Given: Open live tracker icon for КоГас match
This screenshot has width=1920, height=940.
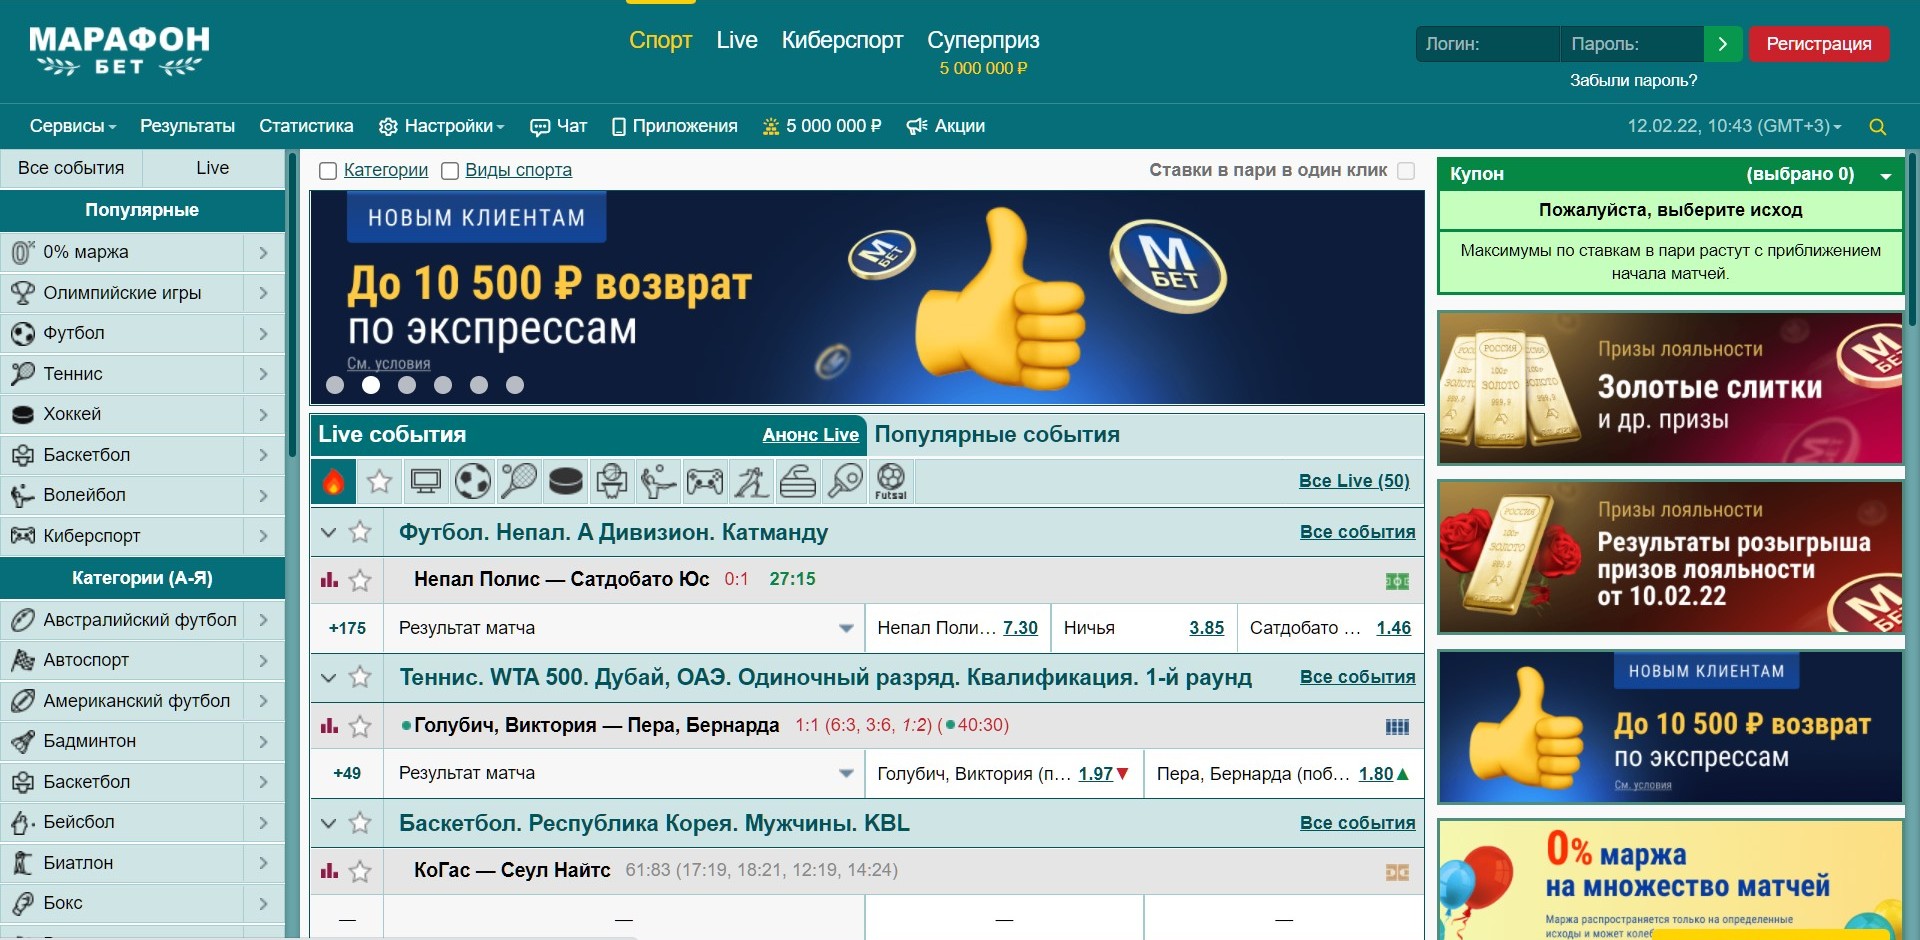Looking at the screenshot, I should [x=1397, y=872].
